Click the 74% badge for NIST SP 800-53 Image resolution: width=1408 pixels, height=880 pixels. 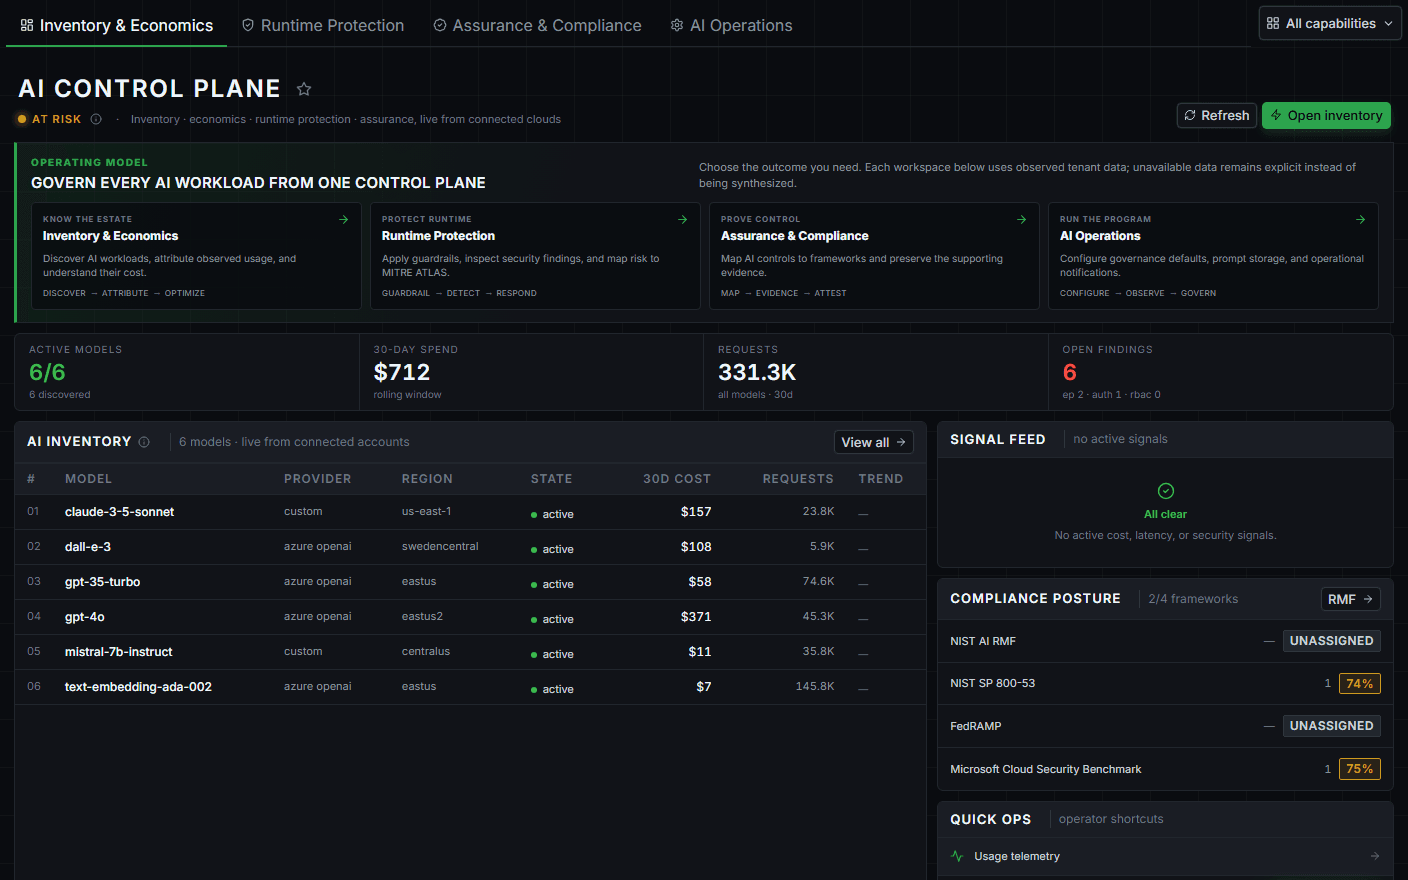pos(1360,684)
